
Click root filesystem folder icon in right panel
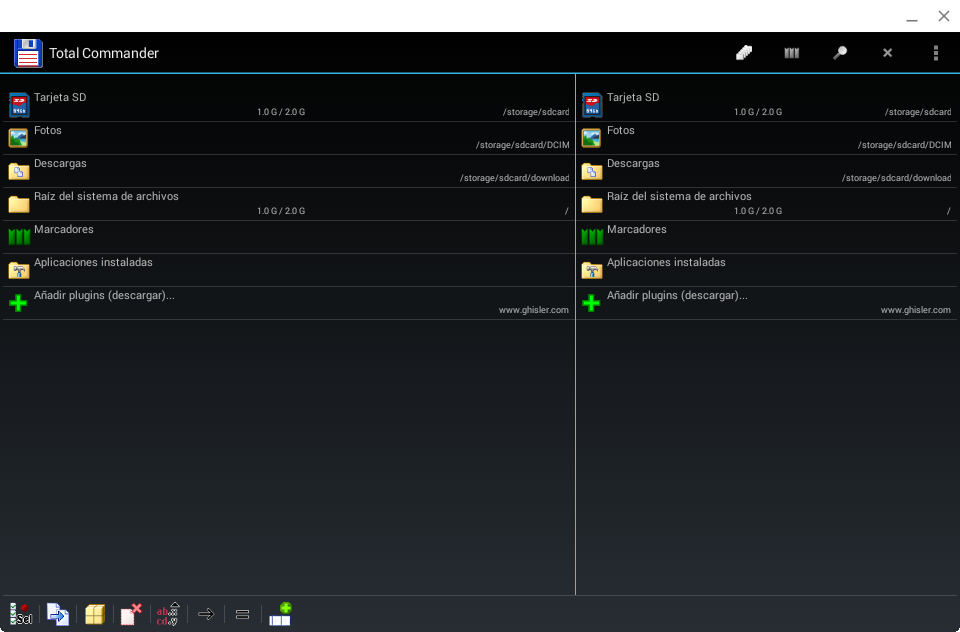click(x=592, y=204)
